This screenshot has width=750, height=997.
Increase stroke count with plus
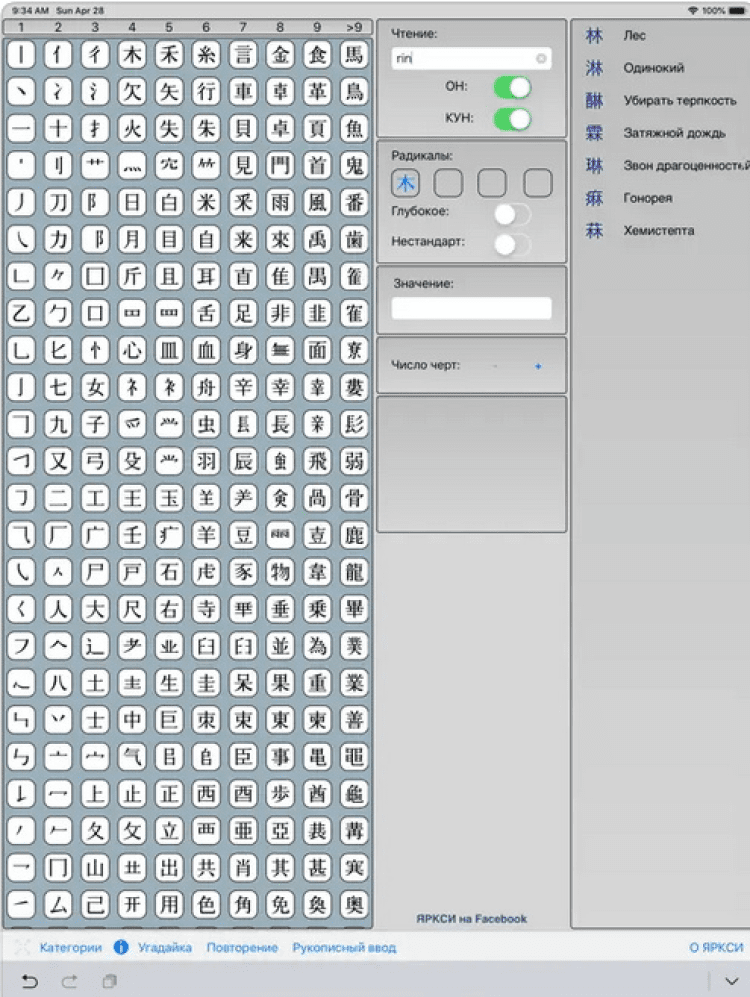coord(538,366)
